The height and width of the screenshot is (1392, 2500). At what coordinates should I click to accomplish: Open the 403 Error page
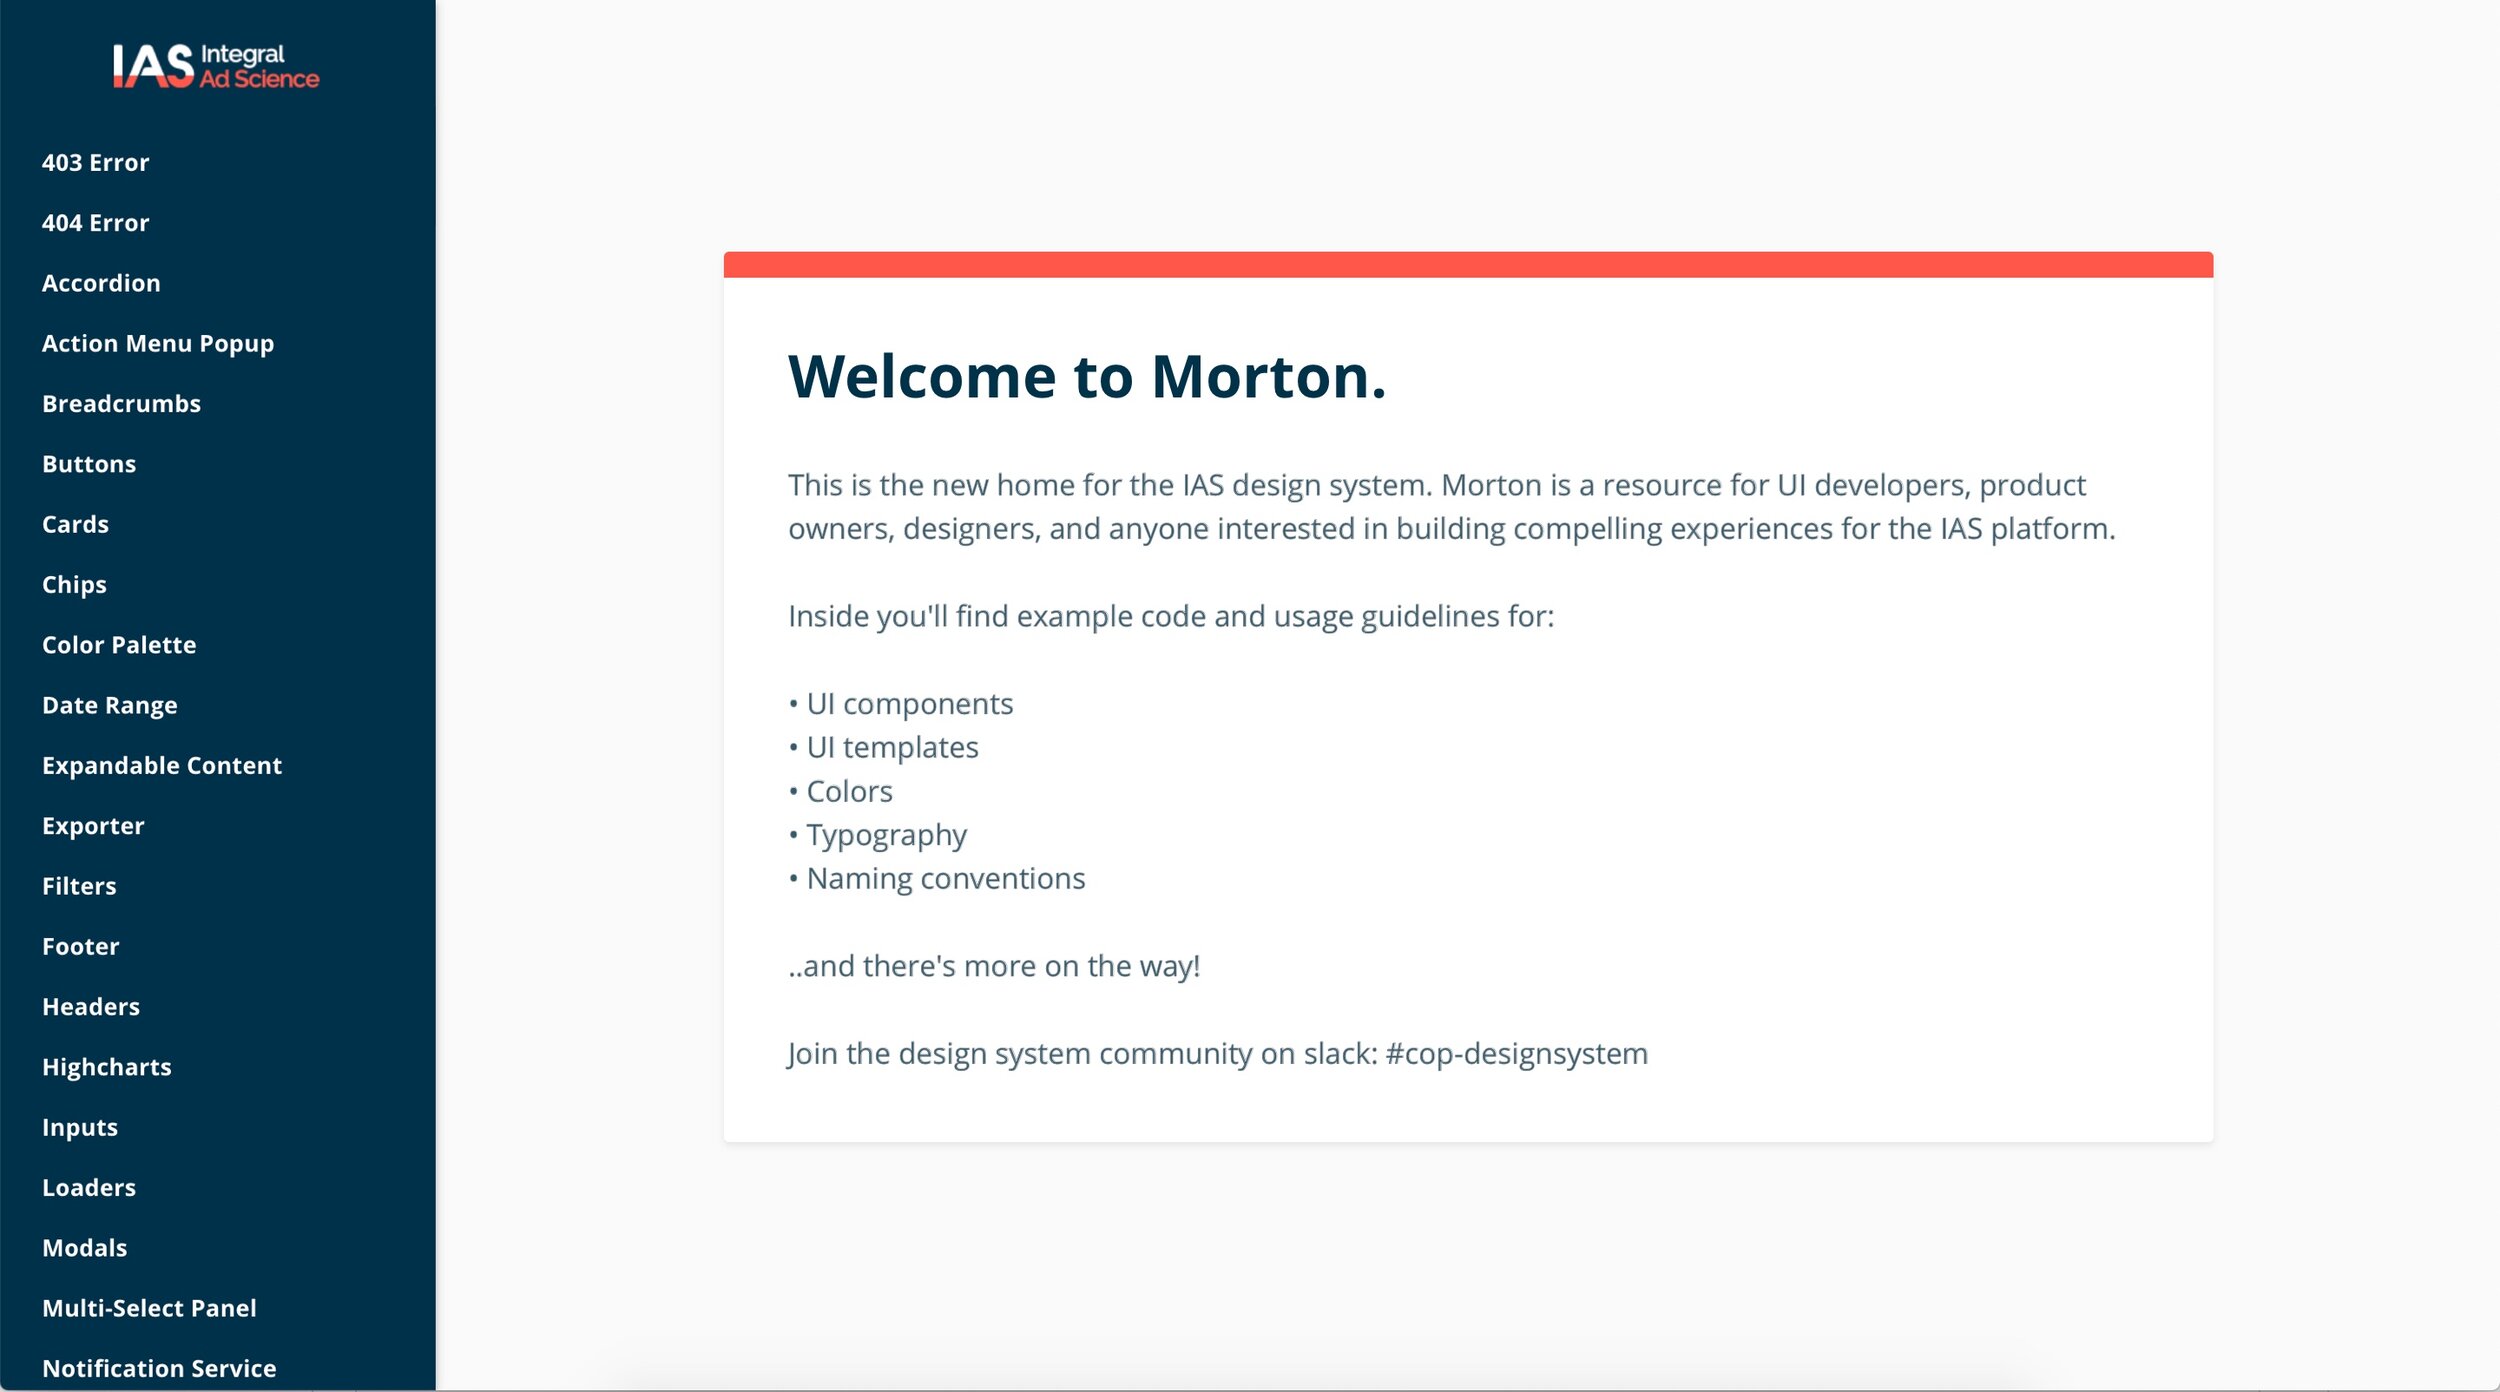[96, 163]
